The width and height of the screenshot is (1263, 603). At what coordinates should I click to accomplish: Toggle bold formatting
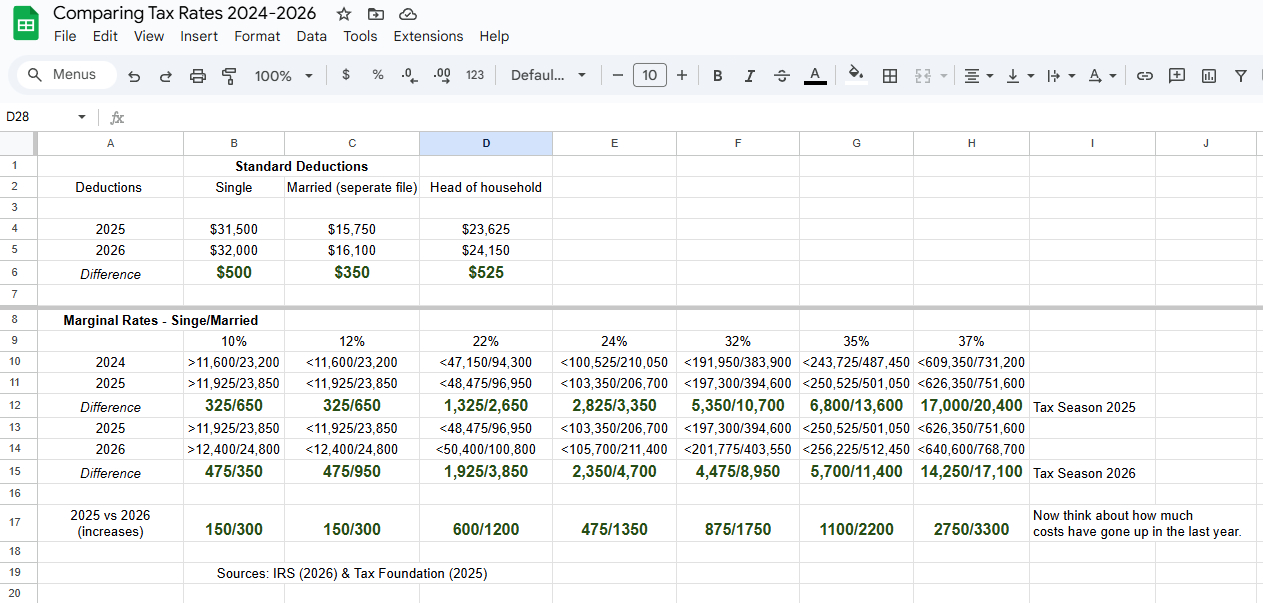tap(717, 76)
